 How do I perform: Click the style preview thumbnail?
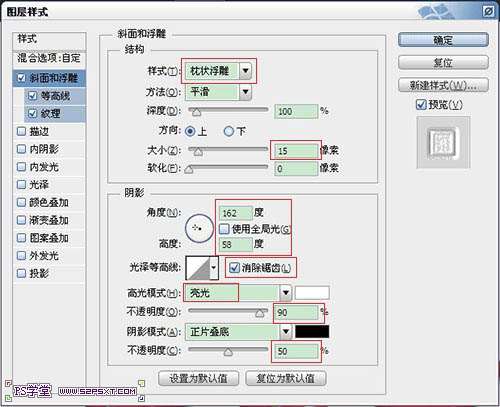[x=443, y=143]
